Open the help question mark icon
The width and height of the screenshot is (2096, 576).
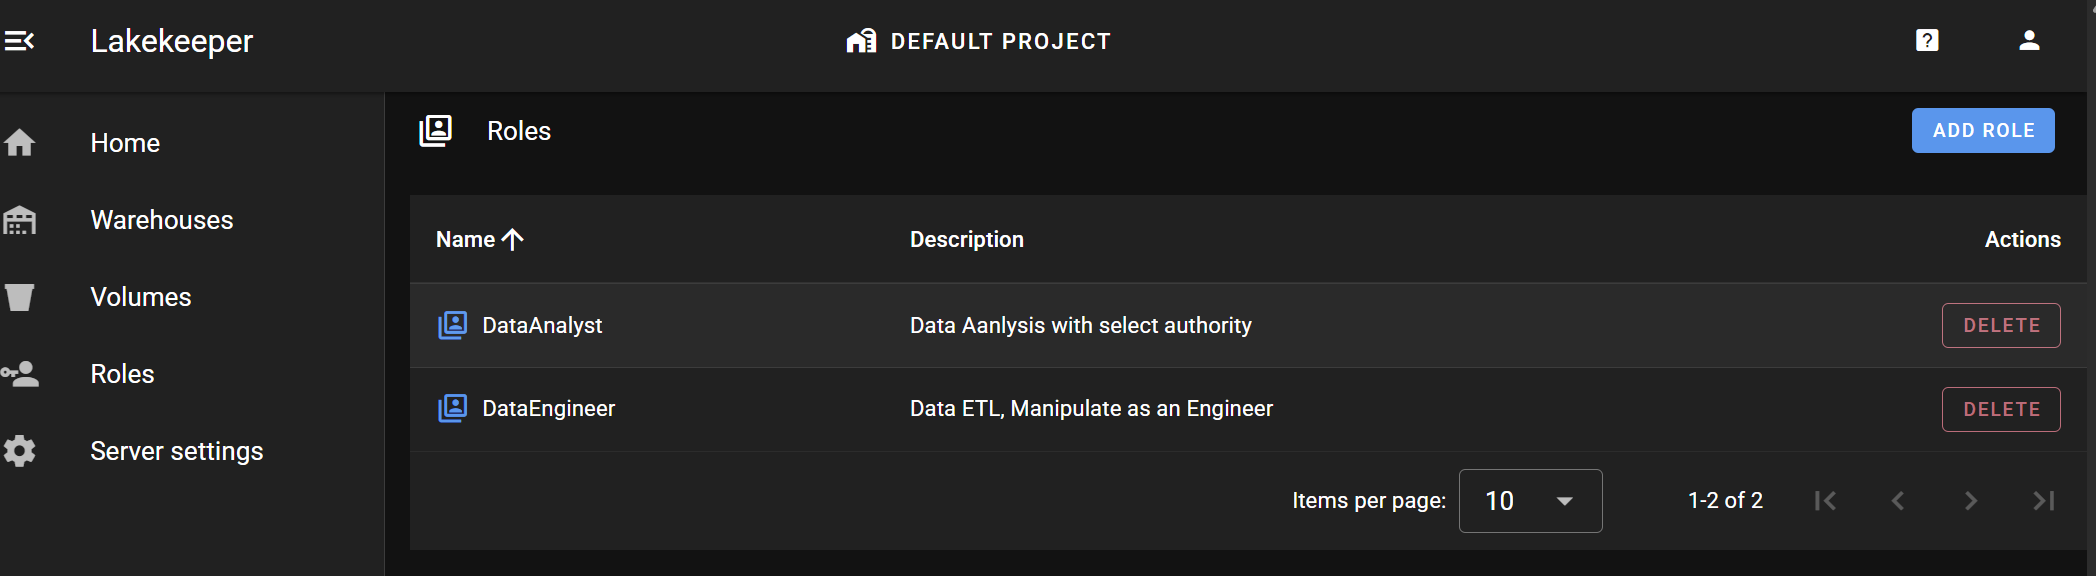[1927, 41]
